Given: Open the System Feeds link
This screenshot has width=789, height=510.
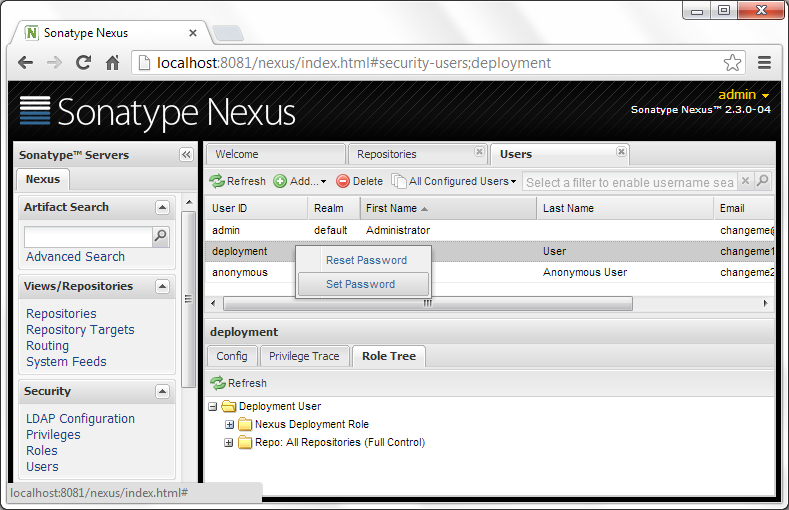Looking at the screenshot, I should pyautogui.click(x=66, y=362).
